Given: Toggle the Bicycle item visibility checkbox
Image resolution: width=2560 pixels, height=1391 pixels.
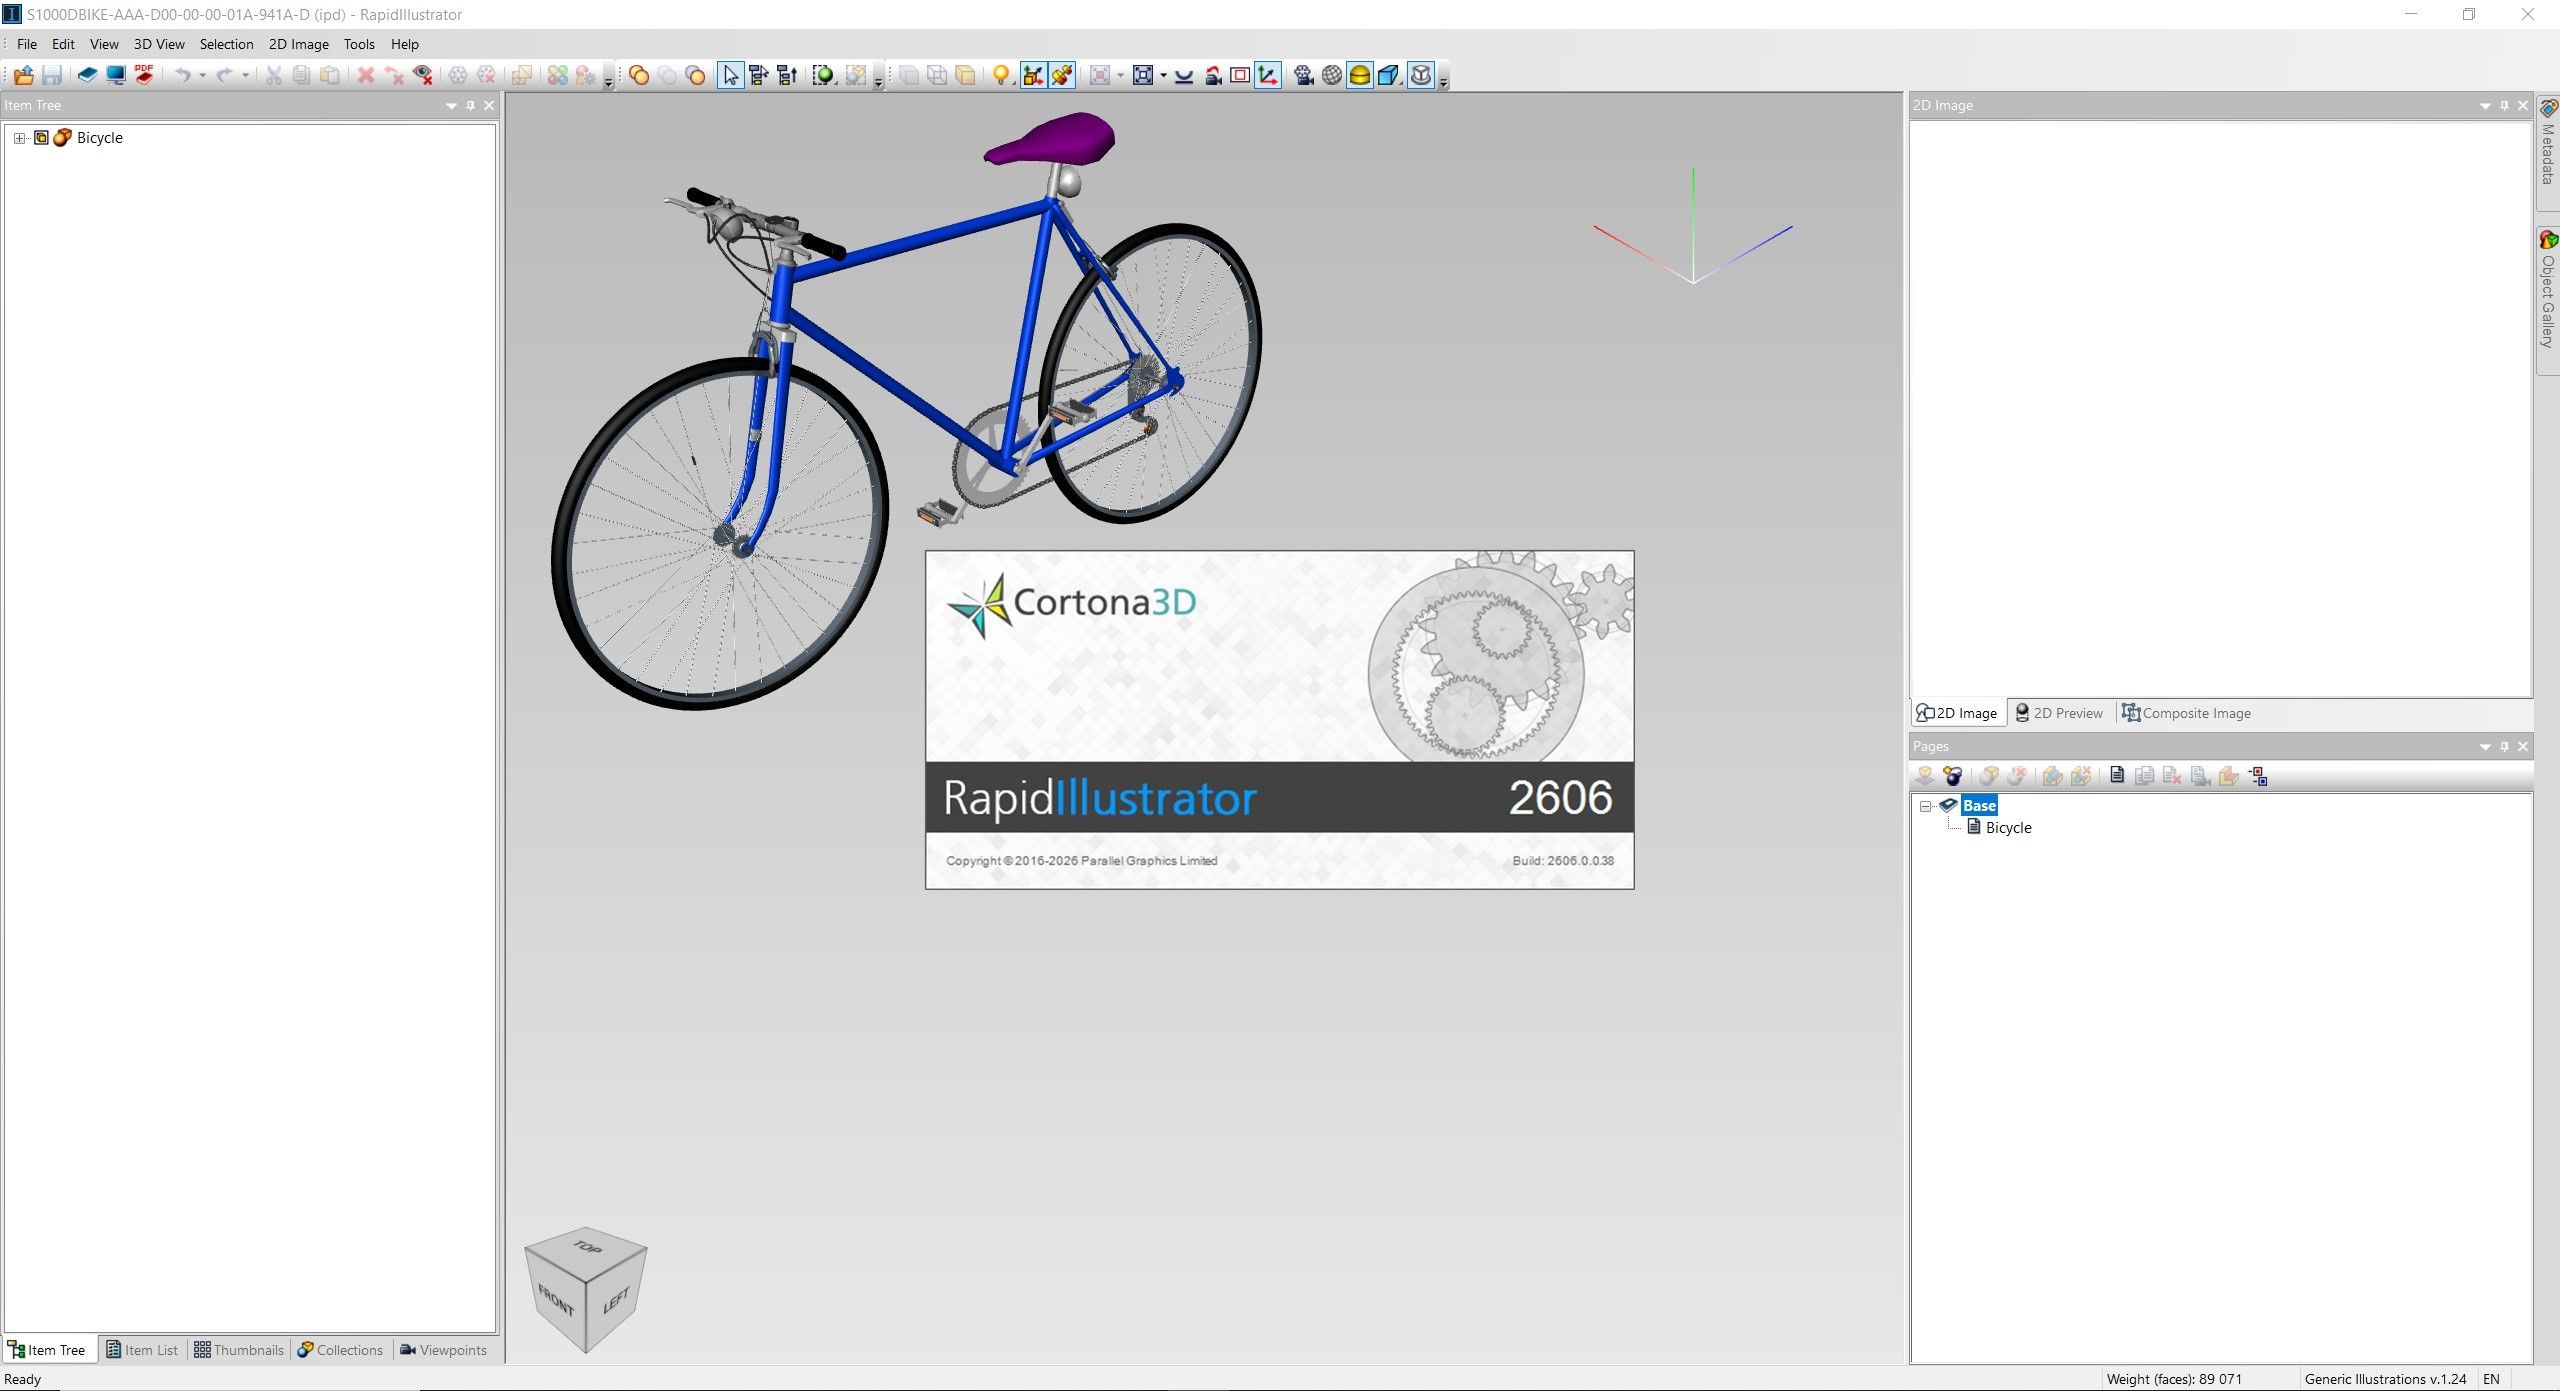Looking at the screenshot, I should 41,138.
